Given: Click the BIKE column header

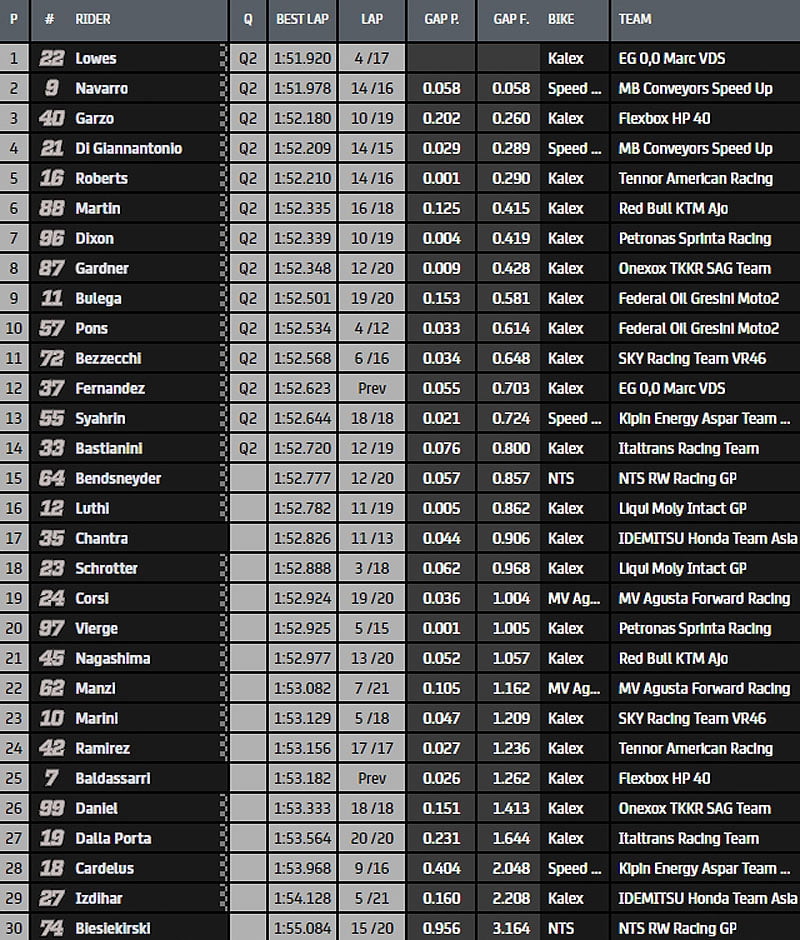Looking at the screenshot, I should [x=562, y=19].
